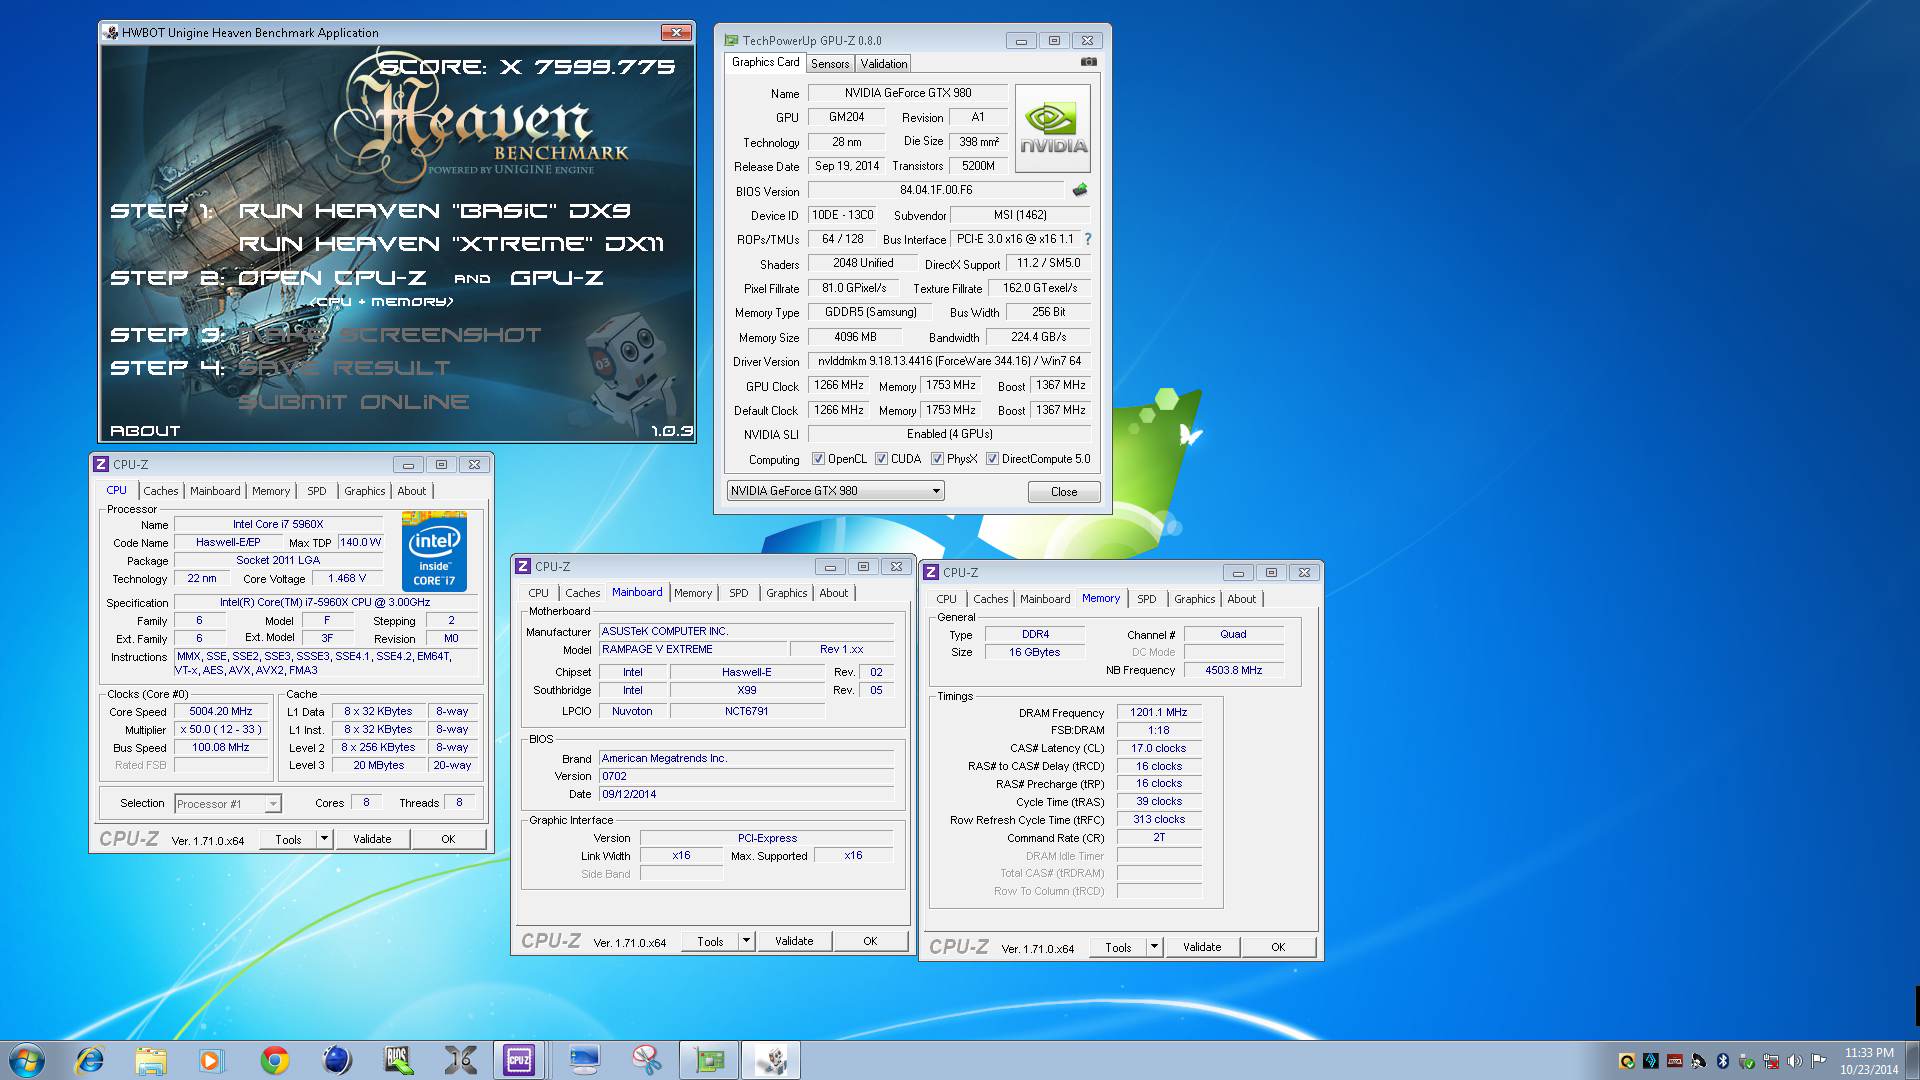Viewport: 1920px width, 1080px height.
Task: Click the blue globe taskbar icon
Action: click(x=337, y=1060)
